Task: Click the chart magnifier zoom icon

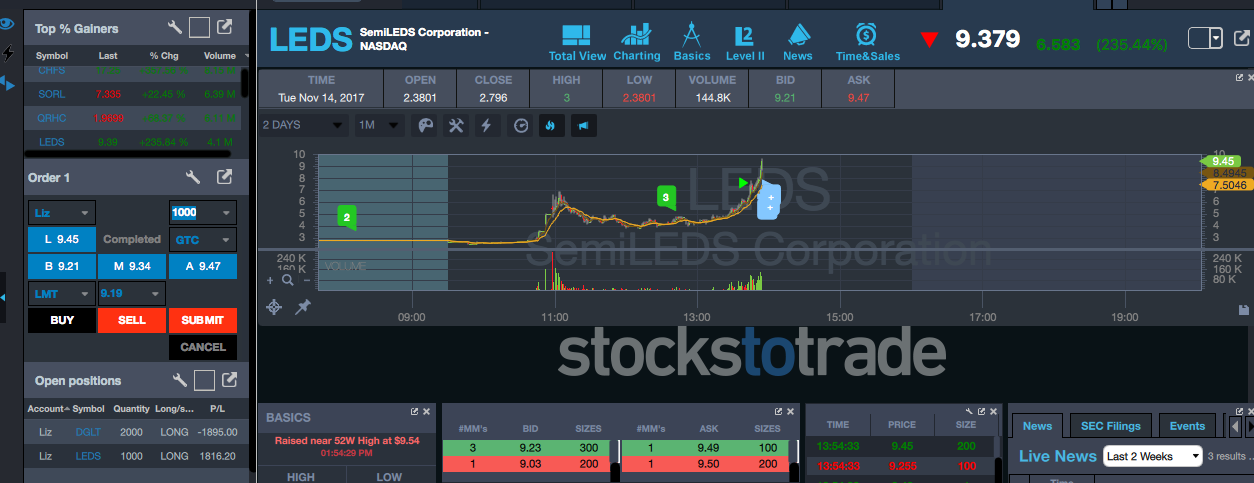Action: coord(288,280)
